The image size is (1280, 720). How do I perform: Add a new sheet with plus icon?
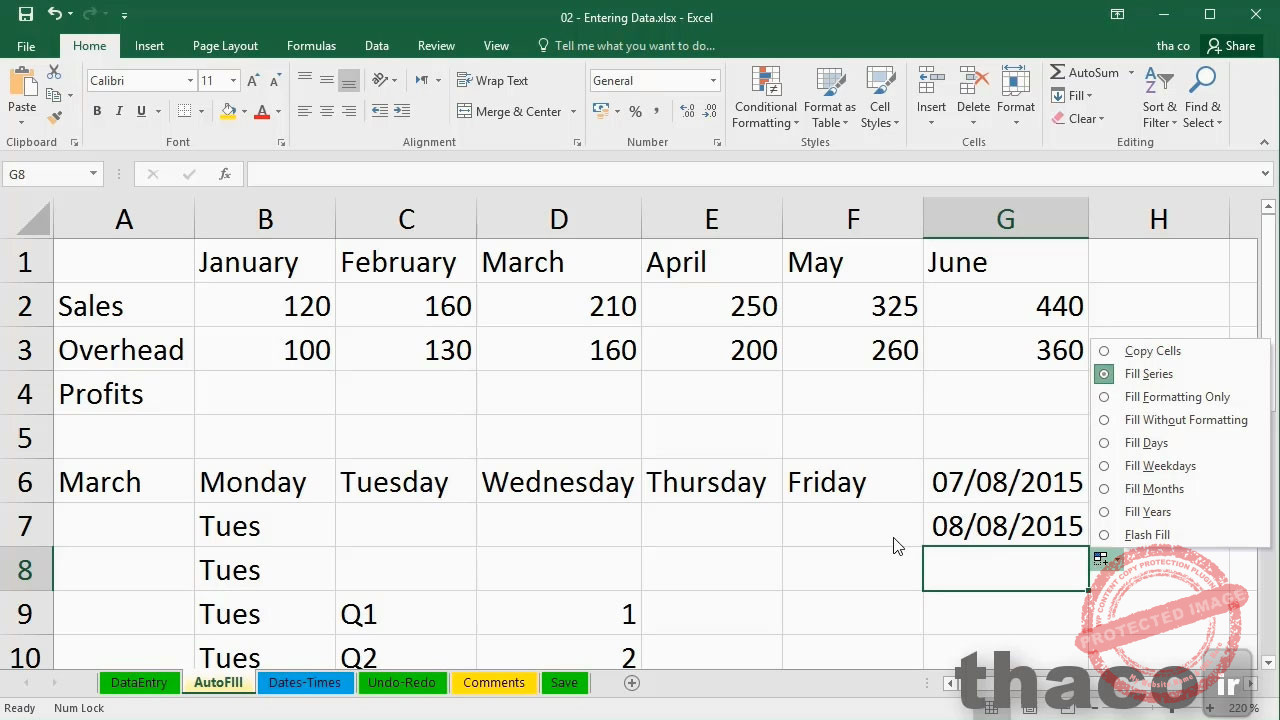[x=631, y=683]
